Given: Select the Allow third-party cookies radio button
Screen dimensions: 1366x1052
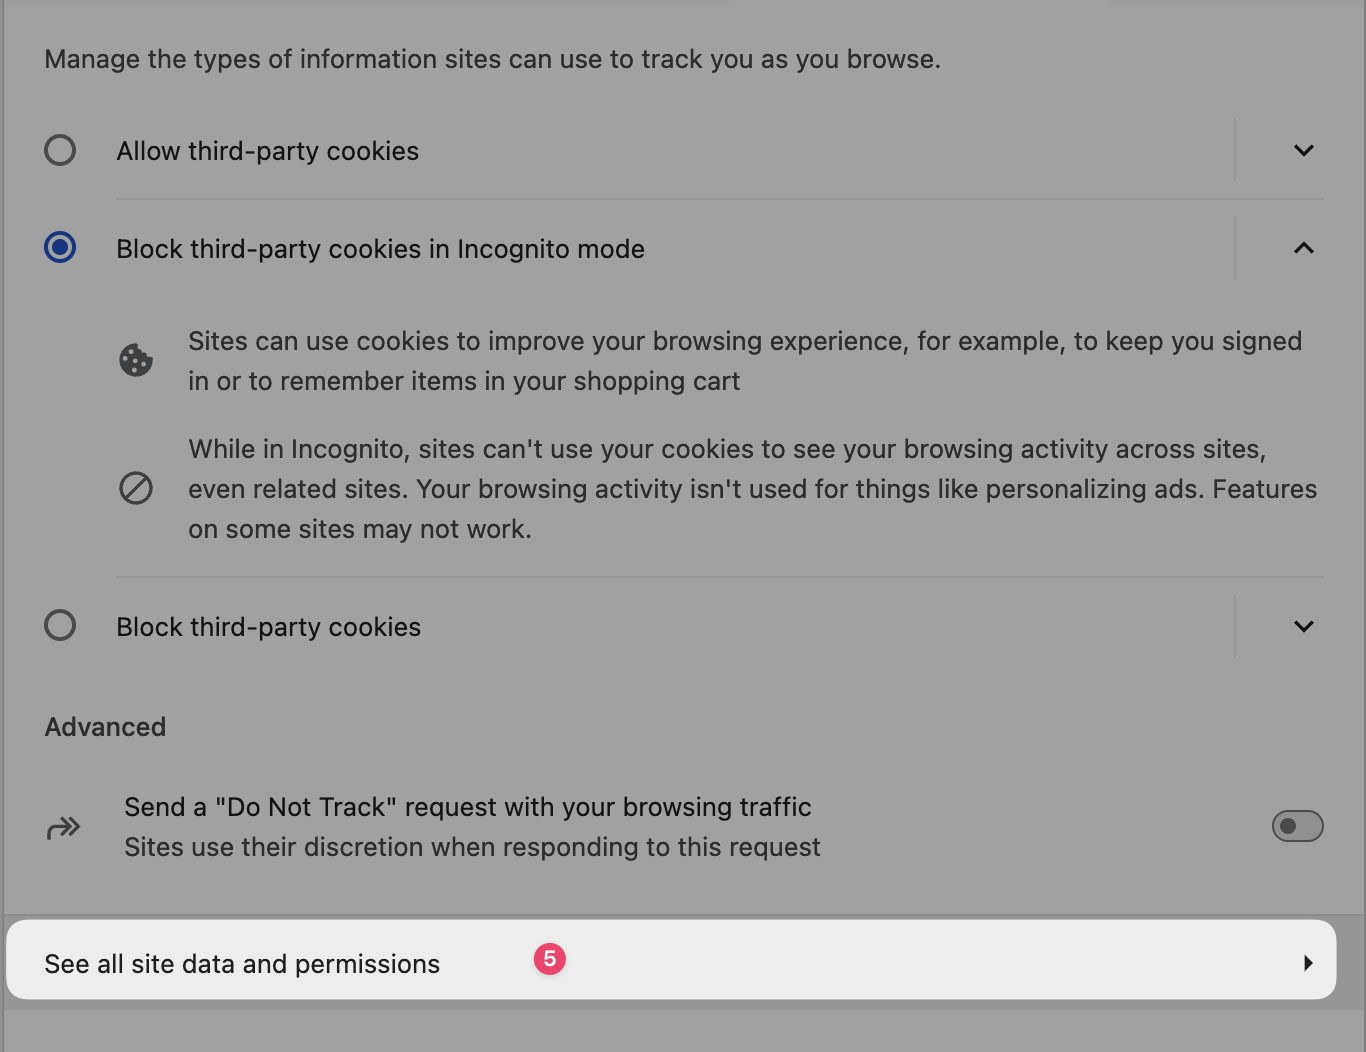Looking at the screenshot, I should click(x=60, y=150).
